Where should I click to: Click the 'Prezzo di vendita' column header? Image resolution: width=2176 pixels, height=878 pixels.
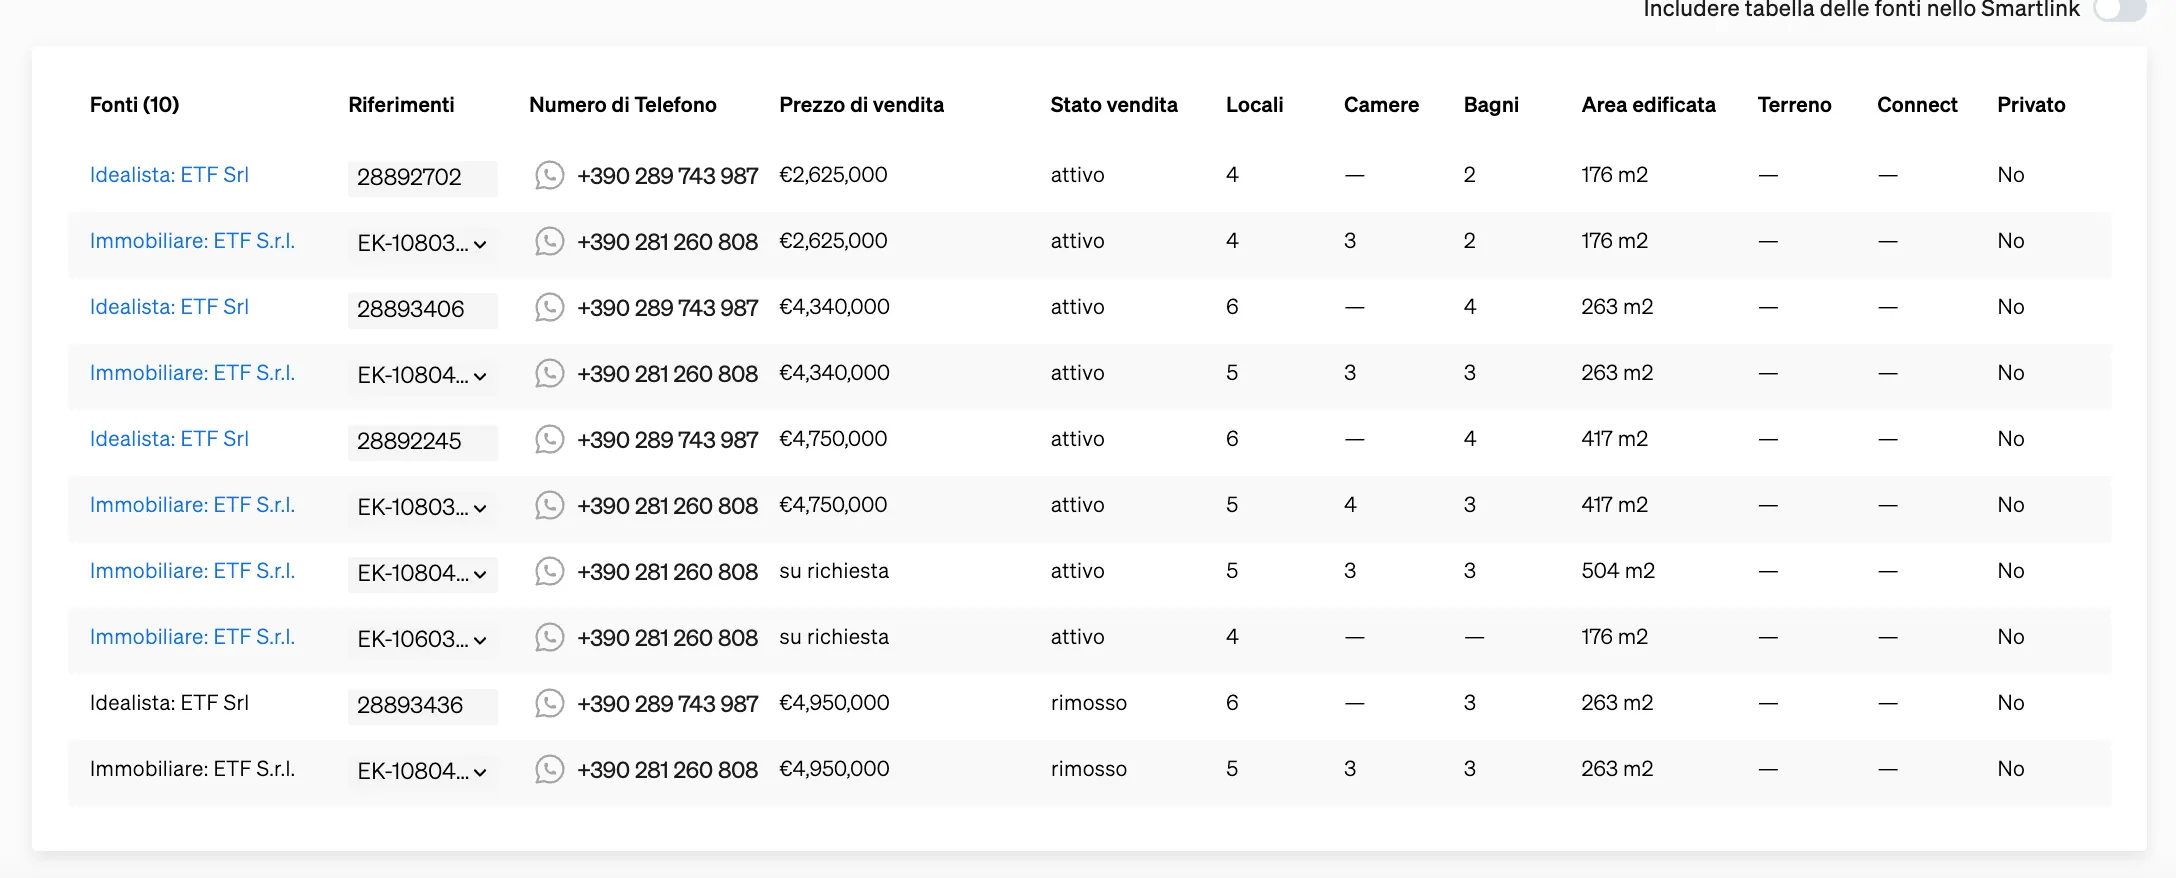pyautogui.click(x=861, y=105)
